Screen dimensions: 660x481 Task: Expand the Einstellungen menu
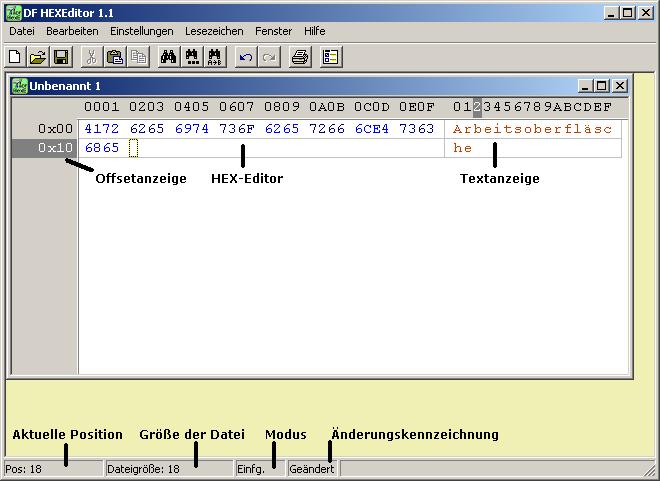click(x=141, y=31)
